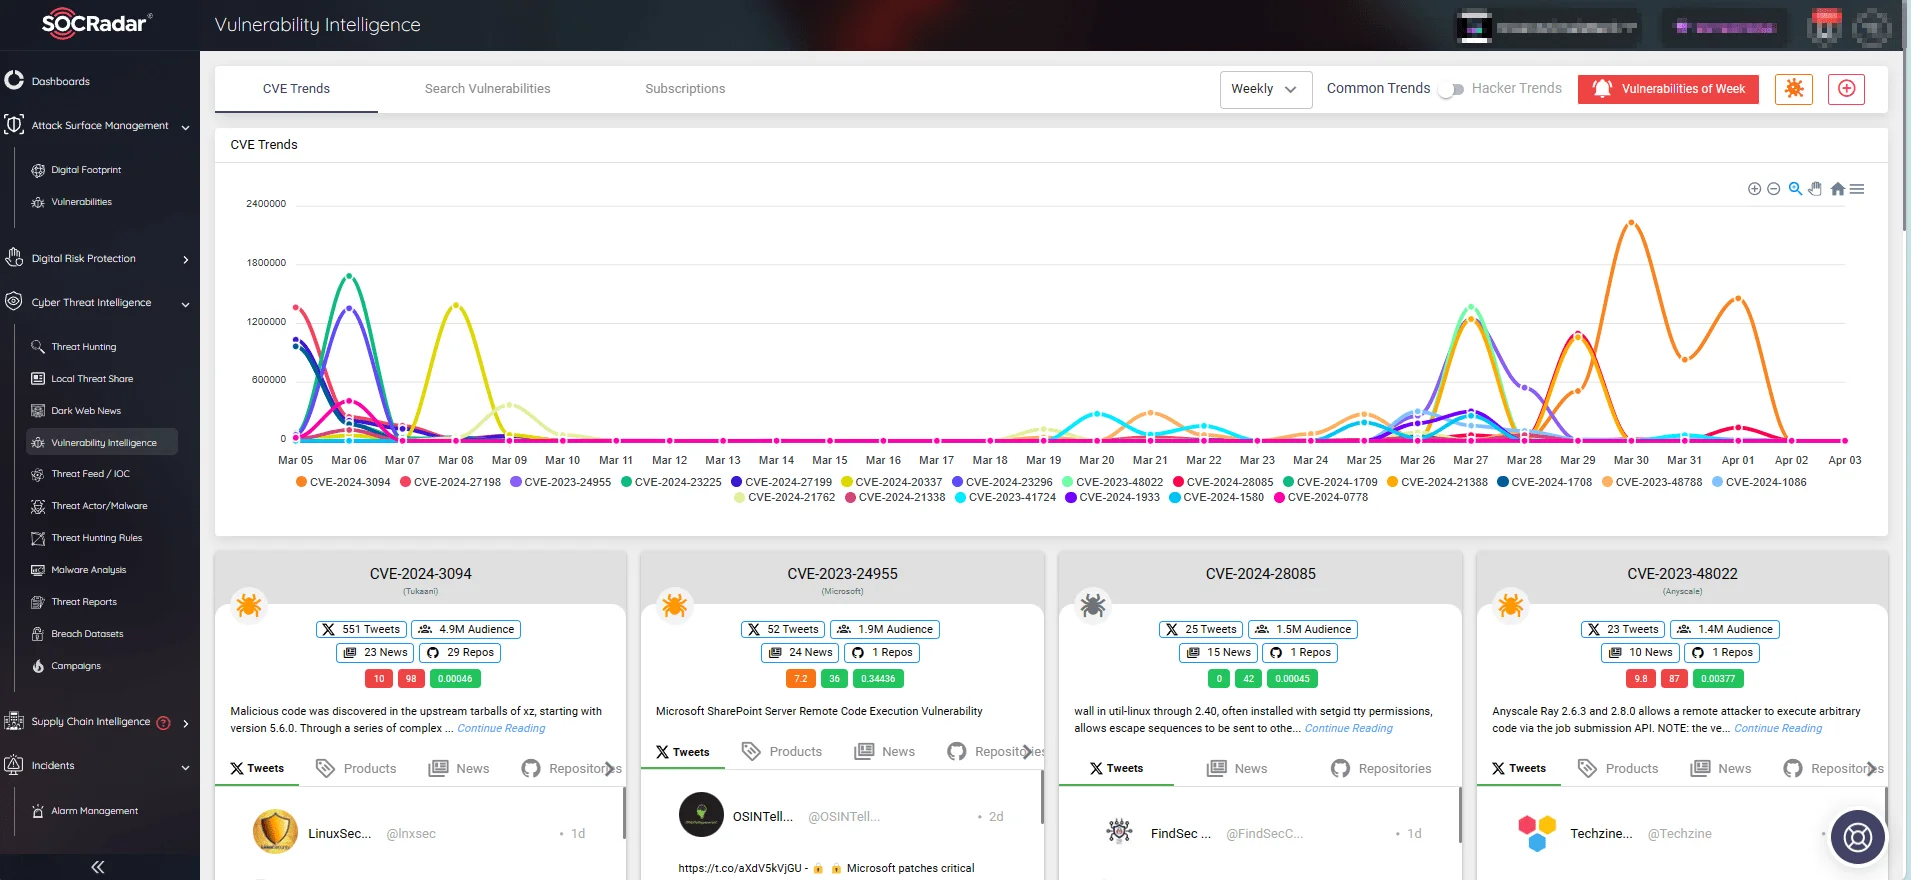Viewport: 1911px width, 880px height.
Task: Click the chart zoom out icon
Action: coord(1773,189)
